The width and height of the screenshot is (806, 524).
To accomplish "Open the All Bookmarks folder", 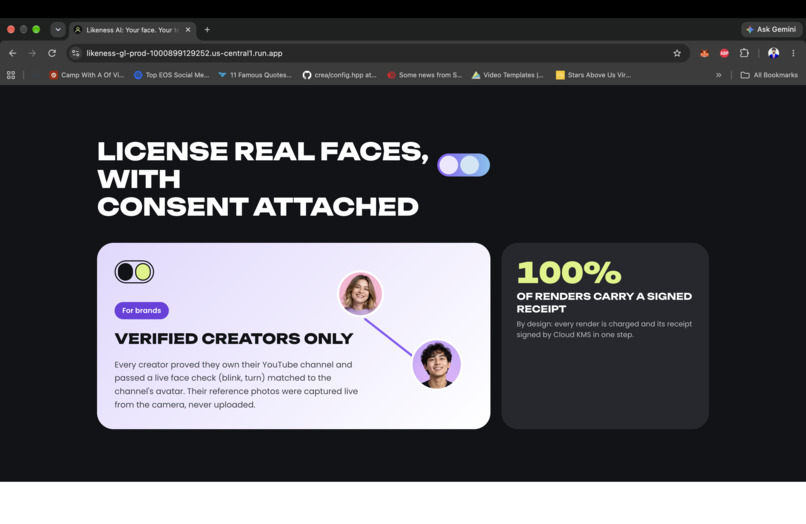I will tap(769, 75).
